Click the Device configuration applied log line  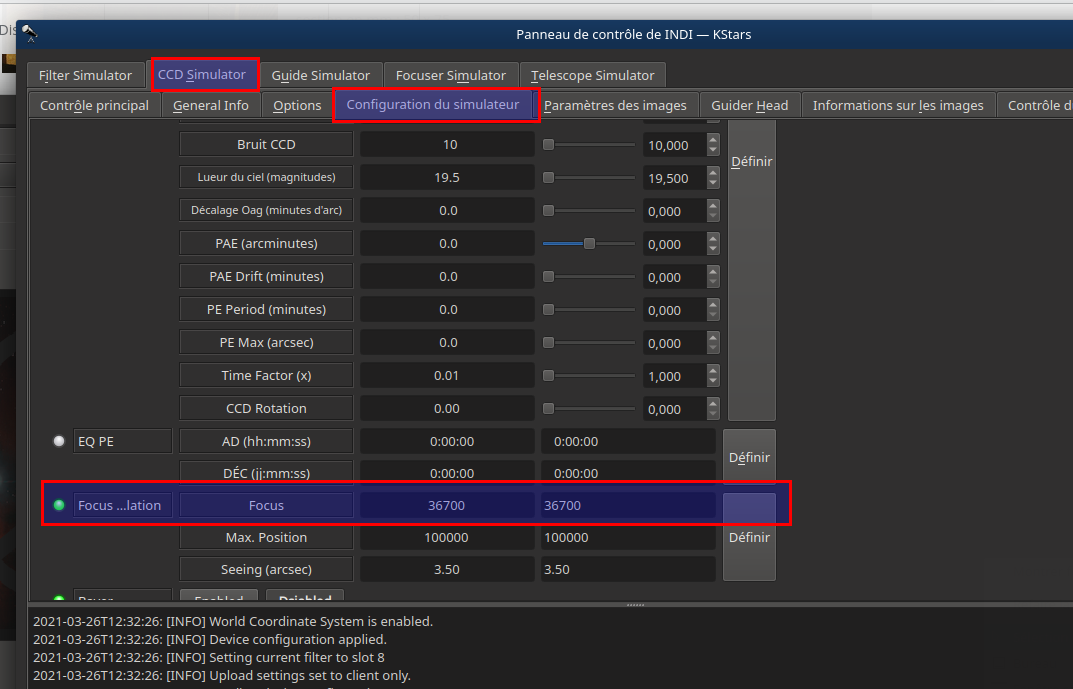pos(209,639)
